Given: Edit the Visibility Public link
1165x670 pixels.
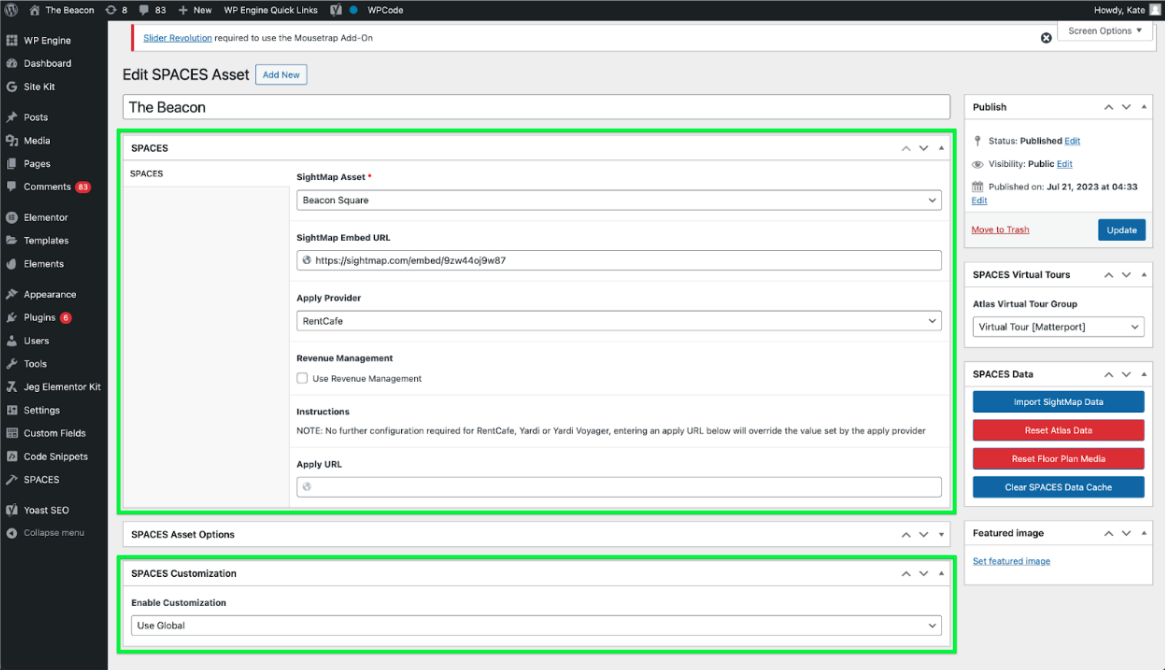Looking at the screenshot, I should [x=1064, y=163].
